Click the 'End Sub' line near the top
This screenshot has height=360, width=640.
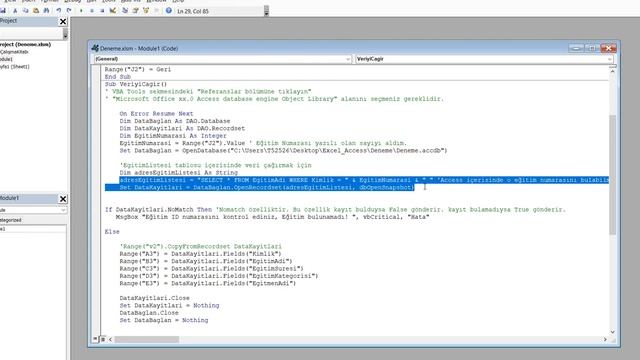118,77
